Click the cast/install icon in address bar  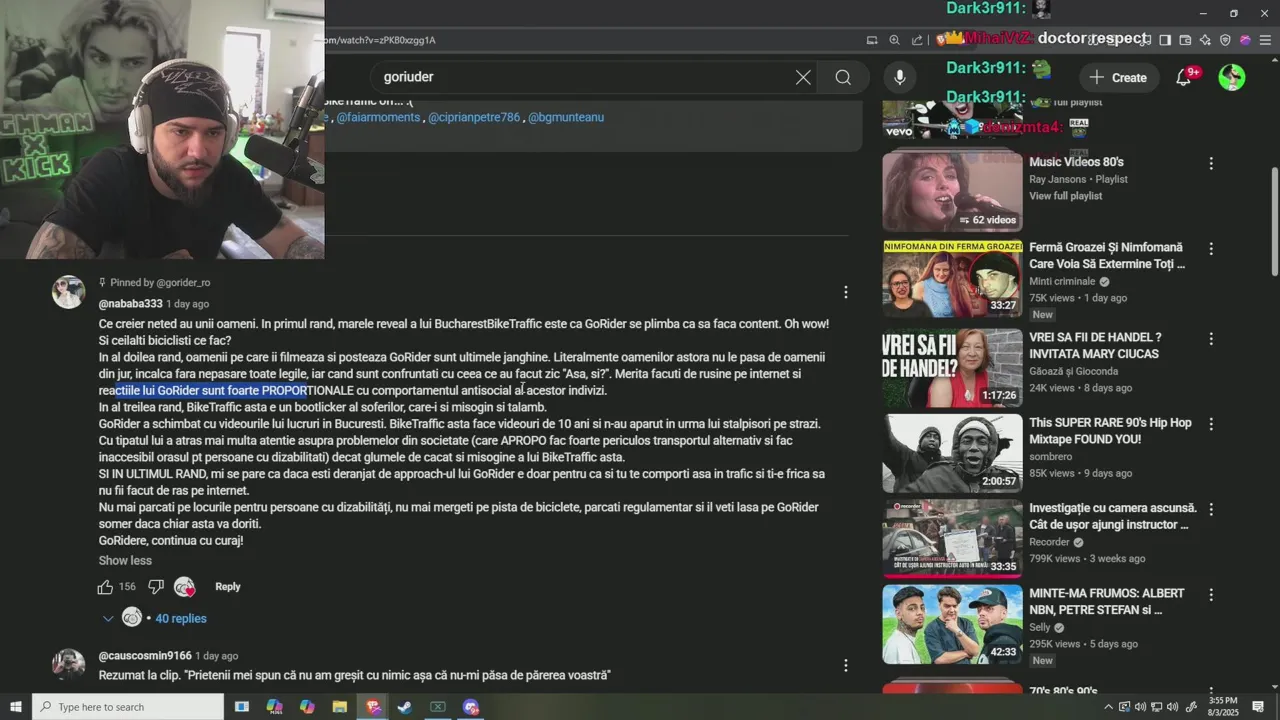tap(872, 40)
